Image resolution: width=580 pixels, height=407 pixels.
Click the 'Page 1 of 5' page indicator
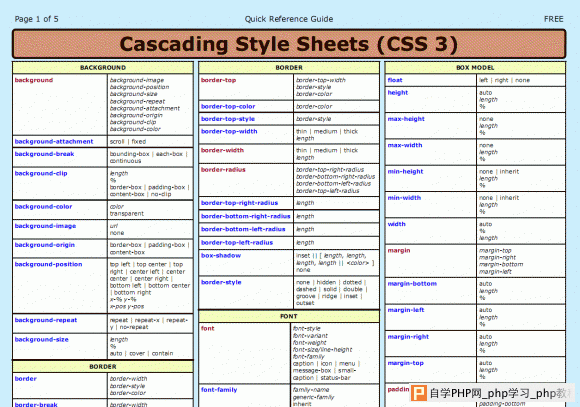click(36, 19)
